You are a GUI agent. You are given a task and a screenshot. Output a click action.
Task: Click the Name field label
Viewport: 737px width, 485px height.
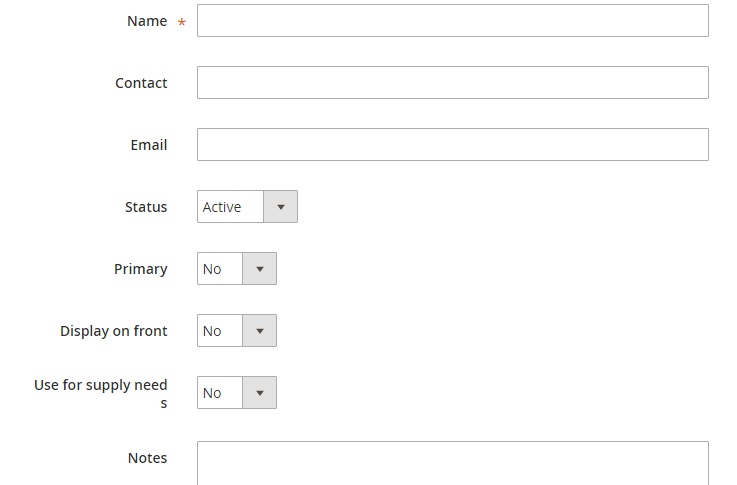(147, 21)
